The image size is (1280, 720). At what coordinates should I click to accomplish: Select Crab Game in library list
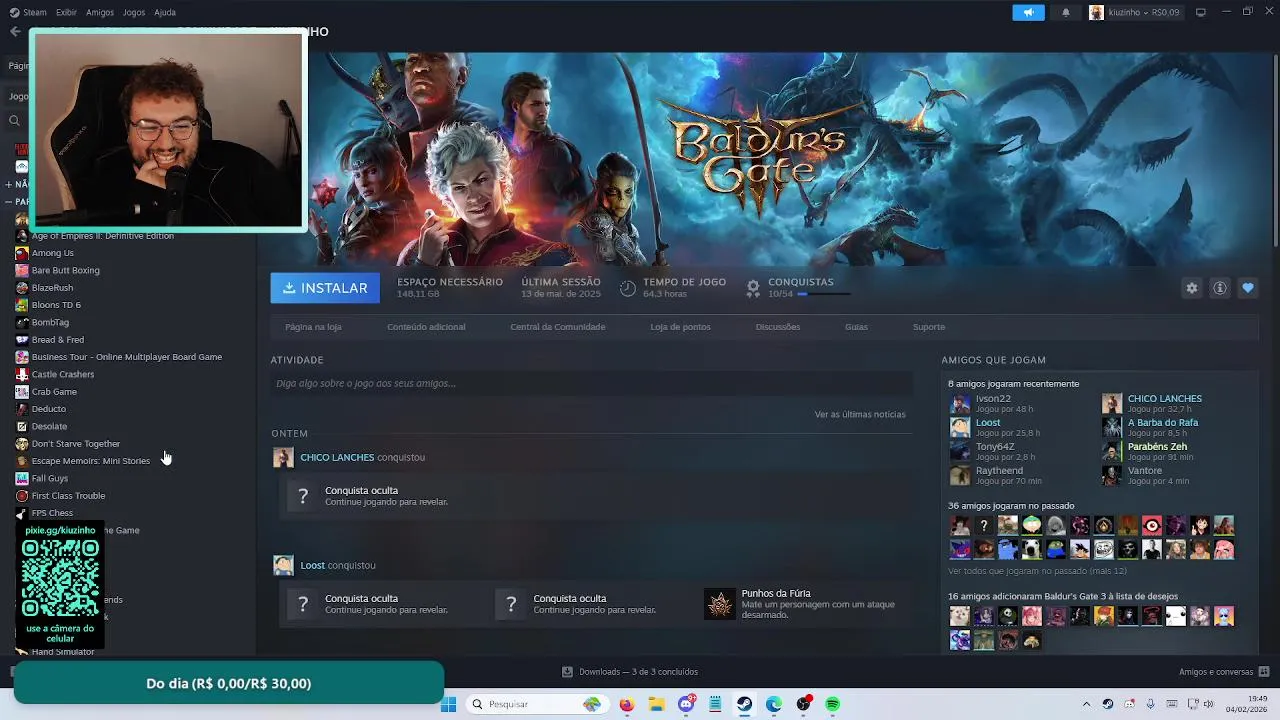pos(54,392)
